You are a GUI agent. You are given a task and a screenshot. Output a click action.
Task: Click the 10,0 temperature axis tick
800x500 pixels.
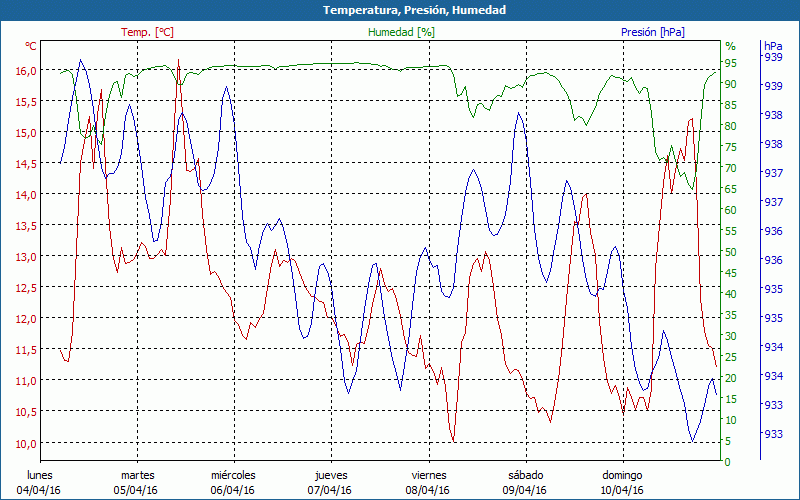pyautogui.click(x=26, y=443)
